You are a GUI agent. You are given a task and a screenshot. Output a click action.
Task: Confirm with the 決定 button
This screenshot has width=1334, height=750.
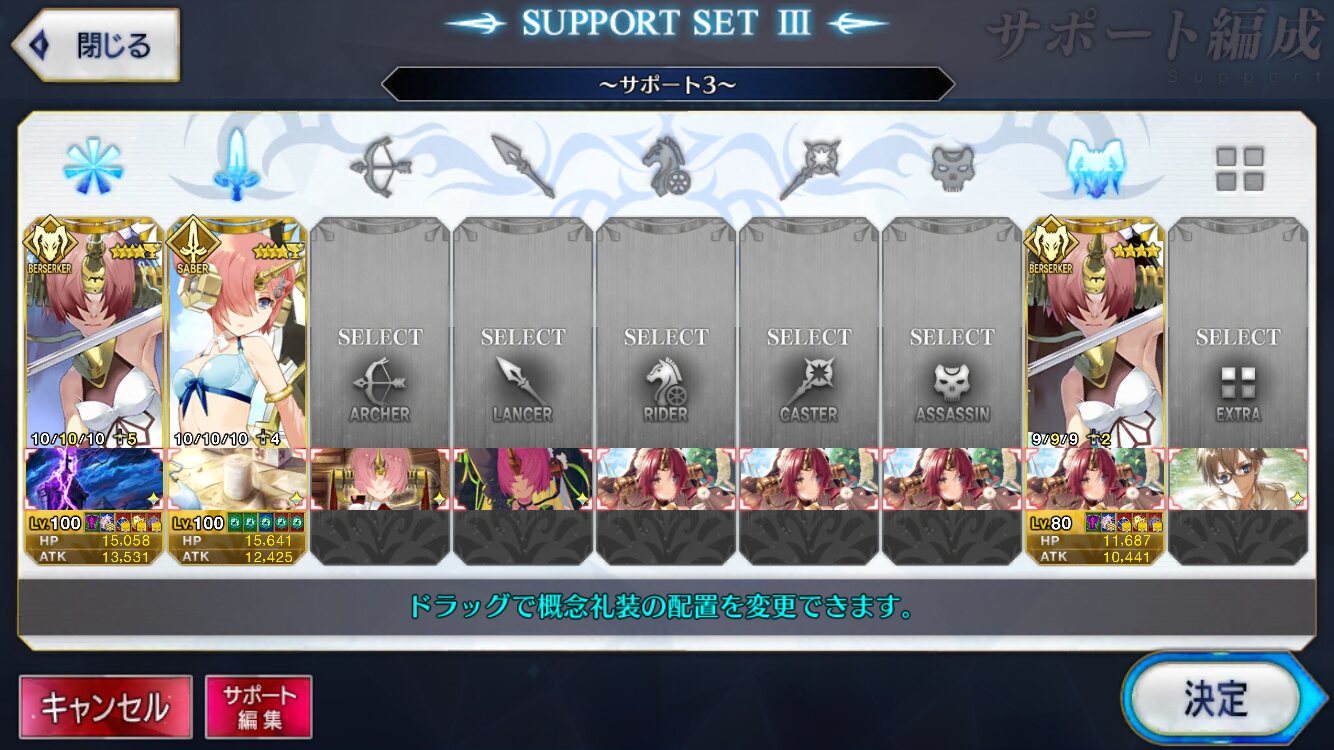pyautogui.click(x=1217, y=698)
